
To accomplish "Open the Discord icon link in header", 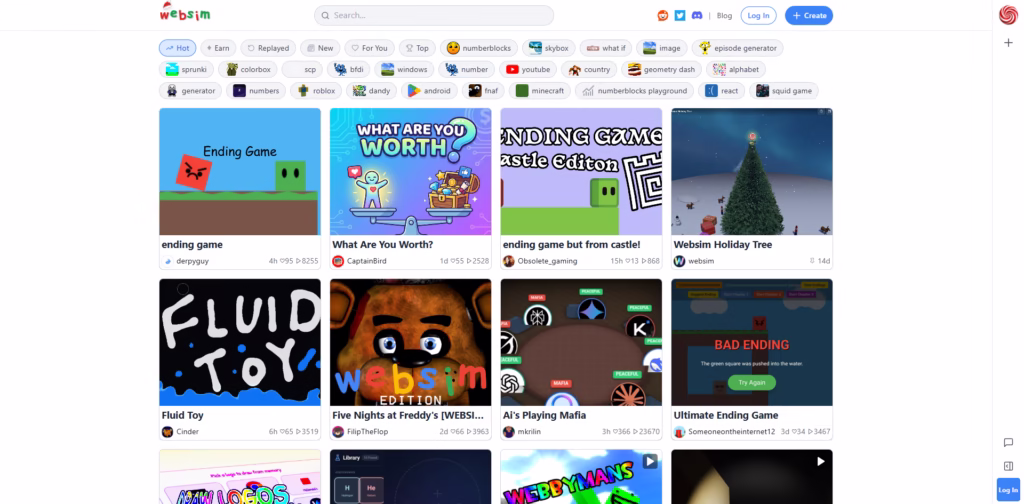I will (x=697, y=15).
